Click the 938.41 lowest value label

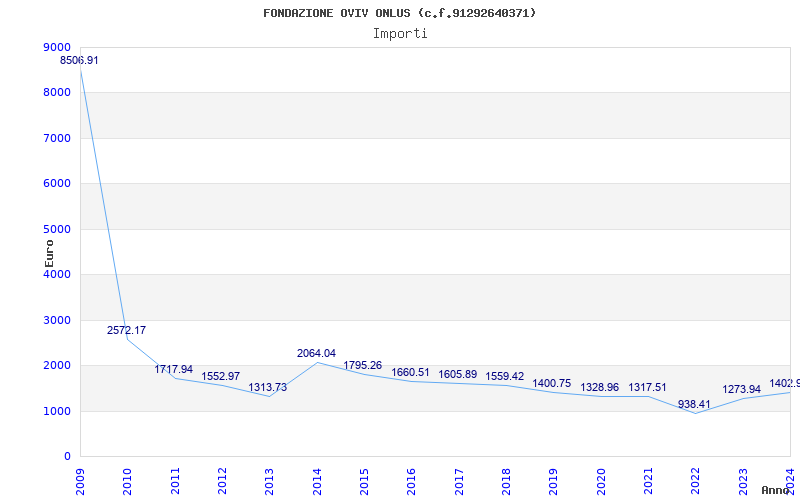pos(694,404)
